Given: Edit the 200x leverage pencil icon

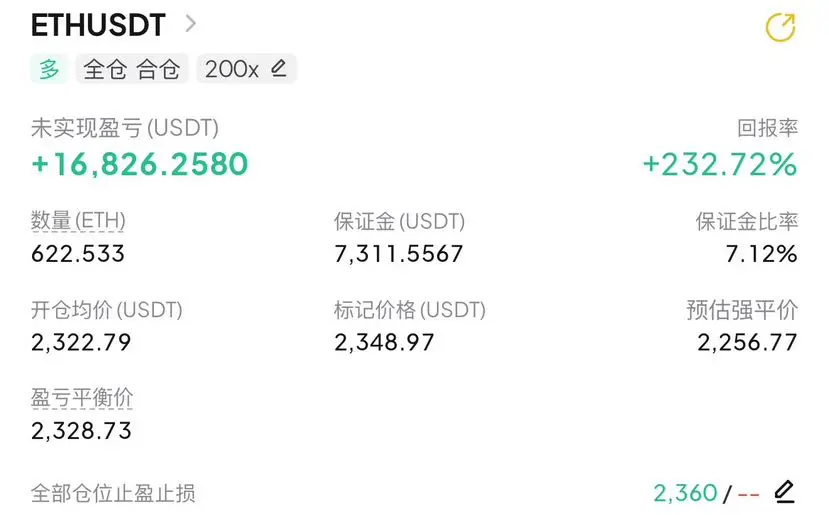Looking at the screenshot, I should click(x=279, y=68).
